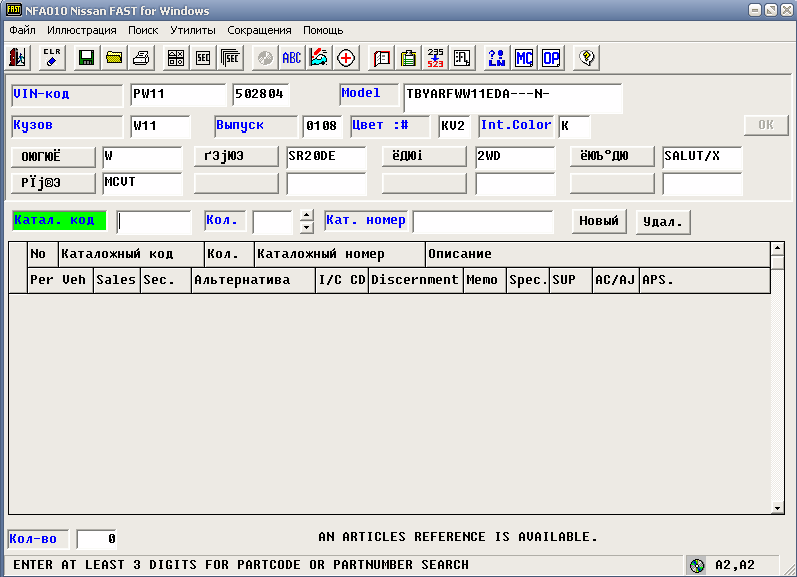Click the help question mark icon
This screenshot has width=797, height=577.
click(x=587, y=57)
